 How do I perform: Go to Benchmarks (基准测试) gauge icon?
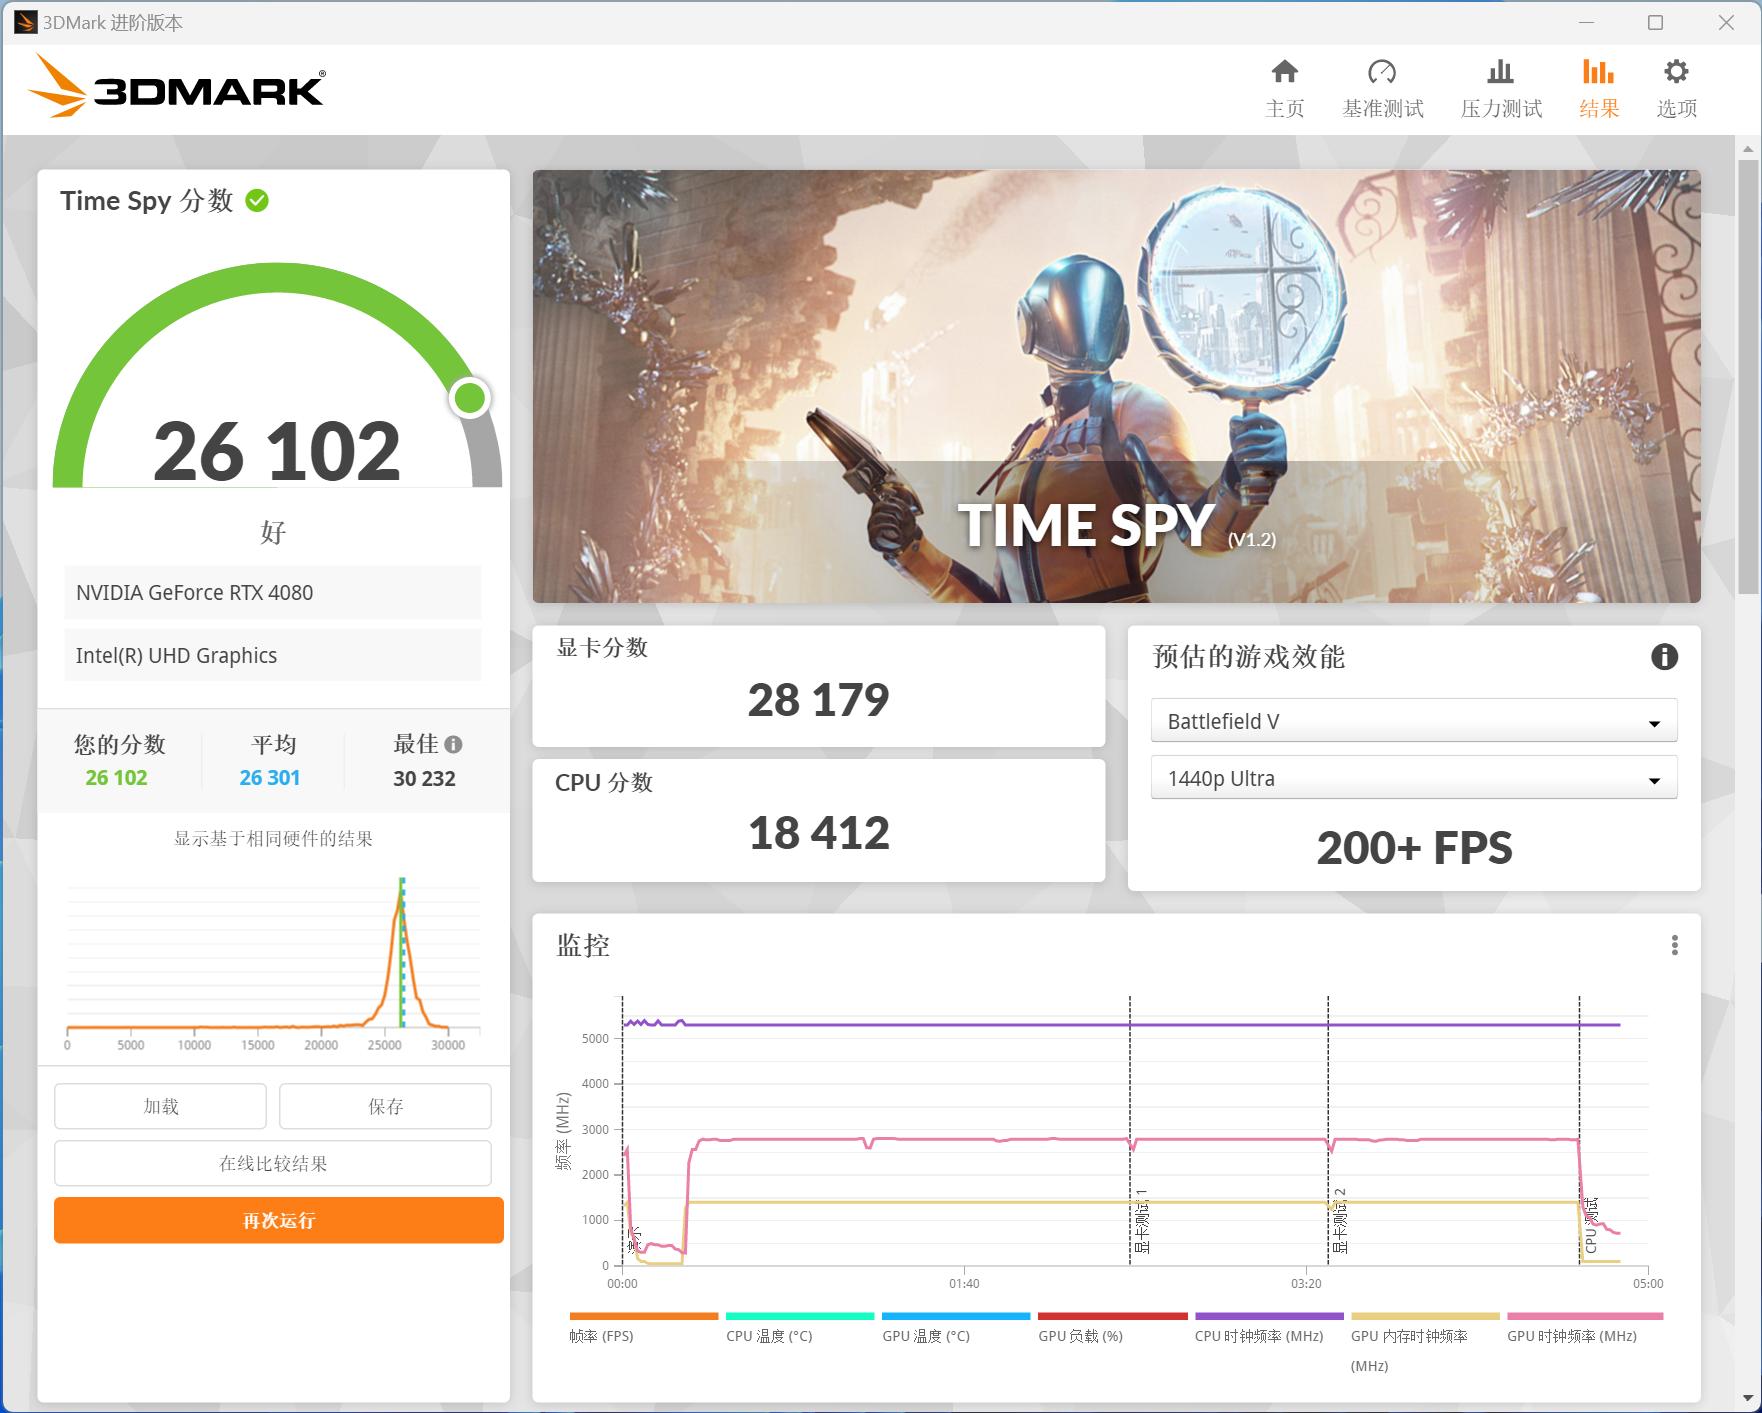click(x=1381, y=72)
